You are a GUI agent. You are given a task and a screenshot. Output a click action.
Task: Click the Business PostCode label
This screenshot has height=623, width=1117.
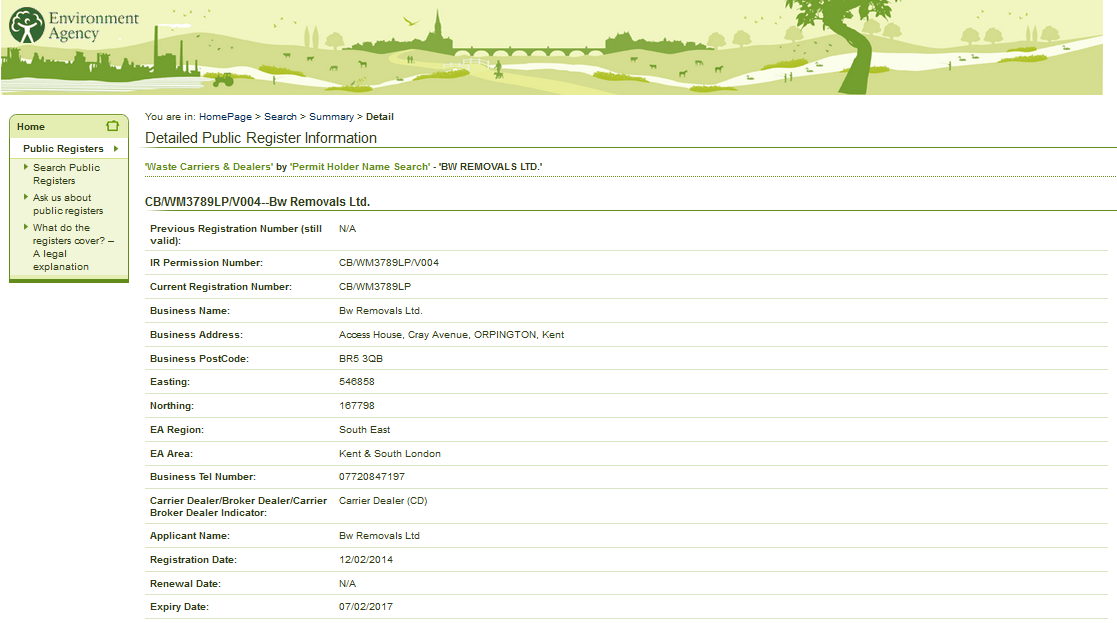[x=199, y=359]
